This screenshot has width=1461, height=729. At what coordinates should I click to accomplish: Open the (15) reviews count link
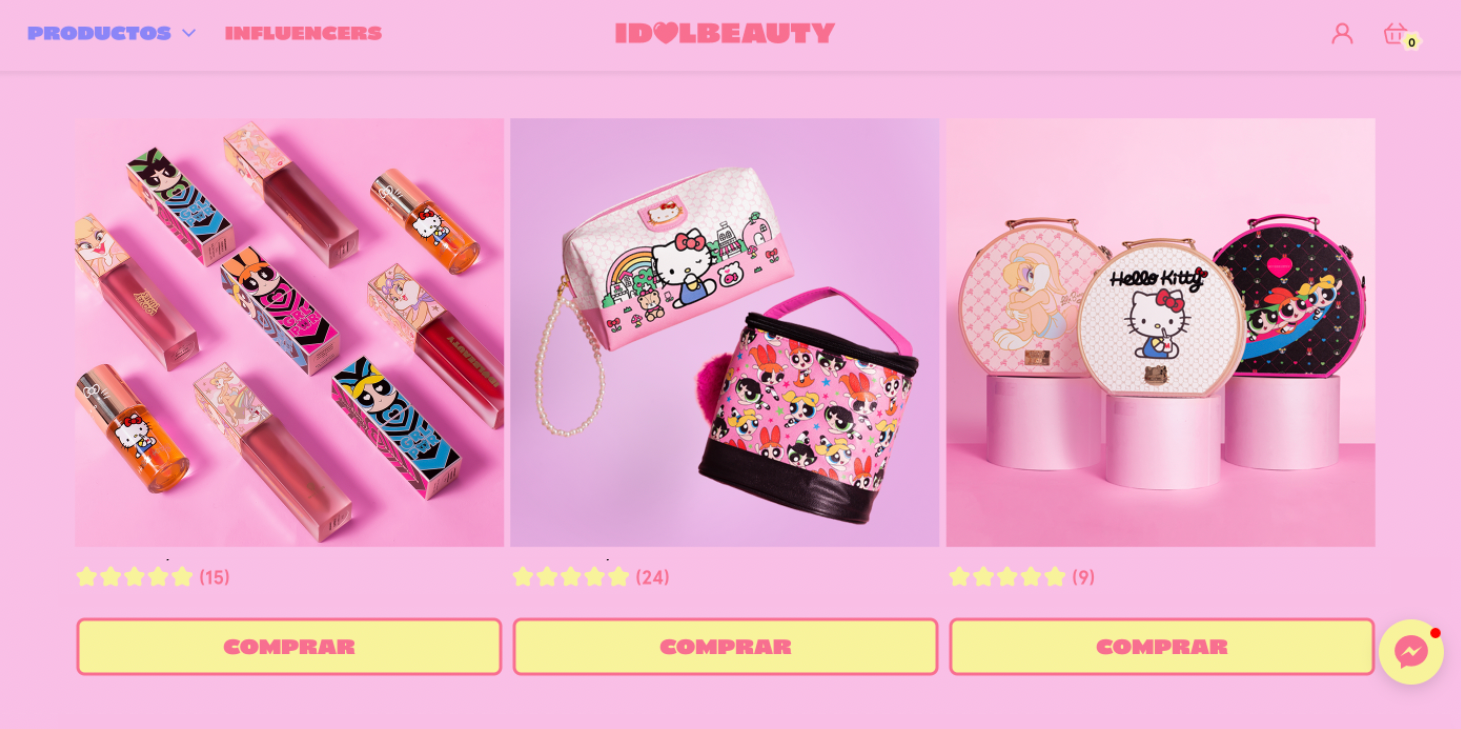(214, 577)
